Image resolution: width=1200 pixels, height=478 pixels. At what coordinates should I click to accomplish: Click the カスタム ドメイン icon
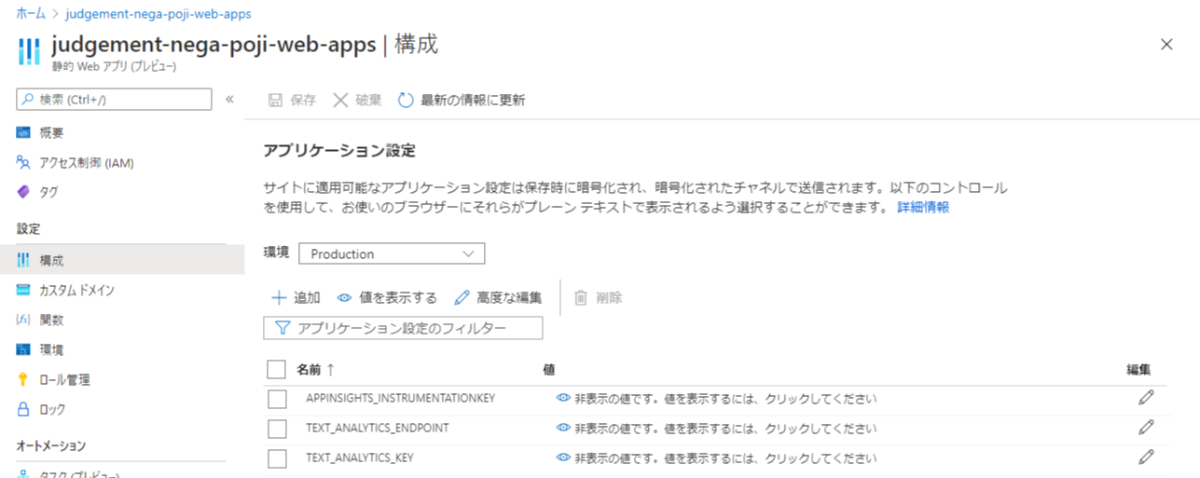click(x=24, y=290)
